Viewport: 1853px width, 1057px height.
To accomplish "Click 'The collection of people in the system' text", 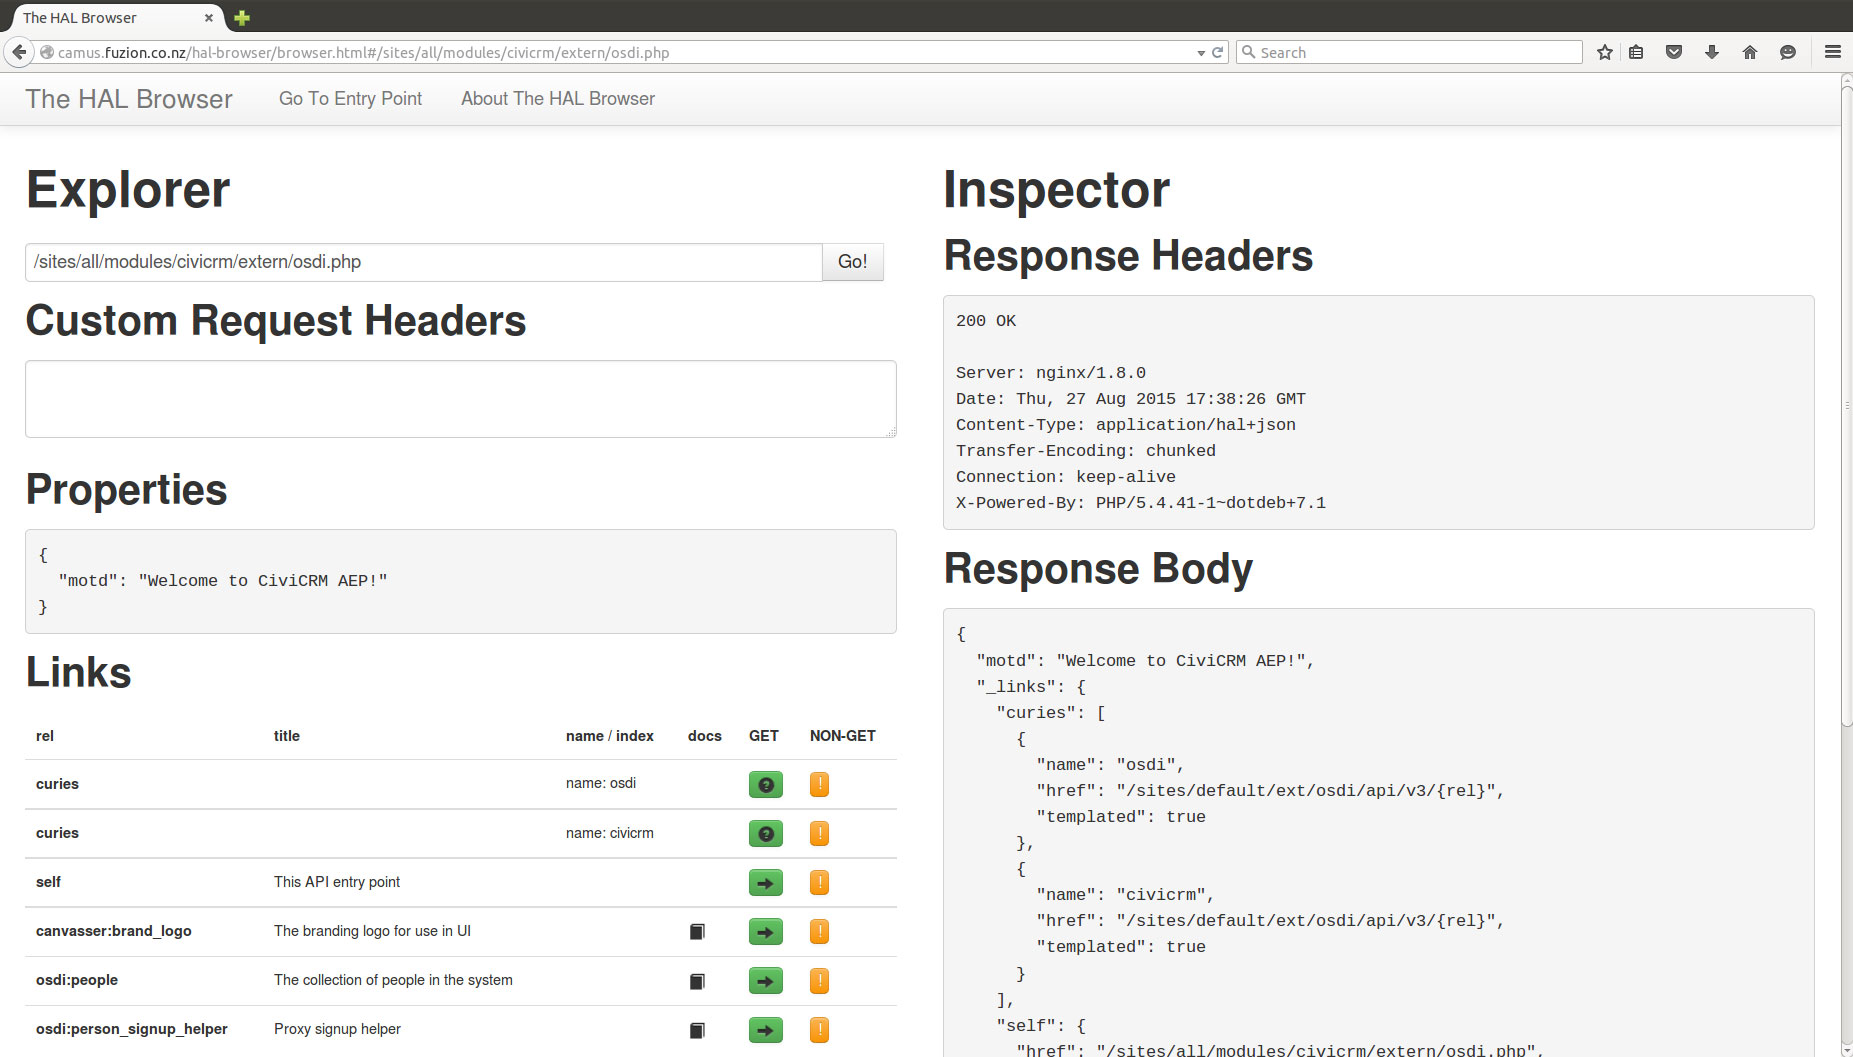I will (x=393, y=980).
